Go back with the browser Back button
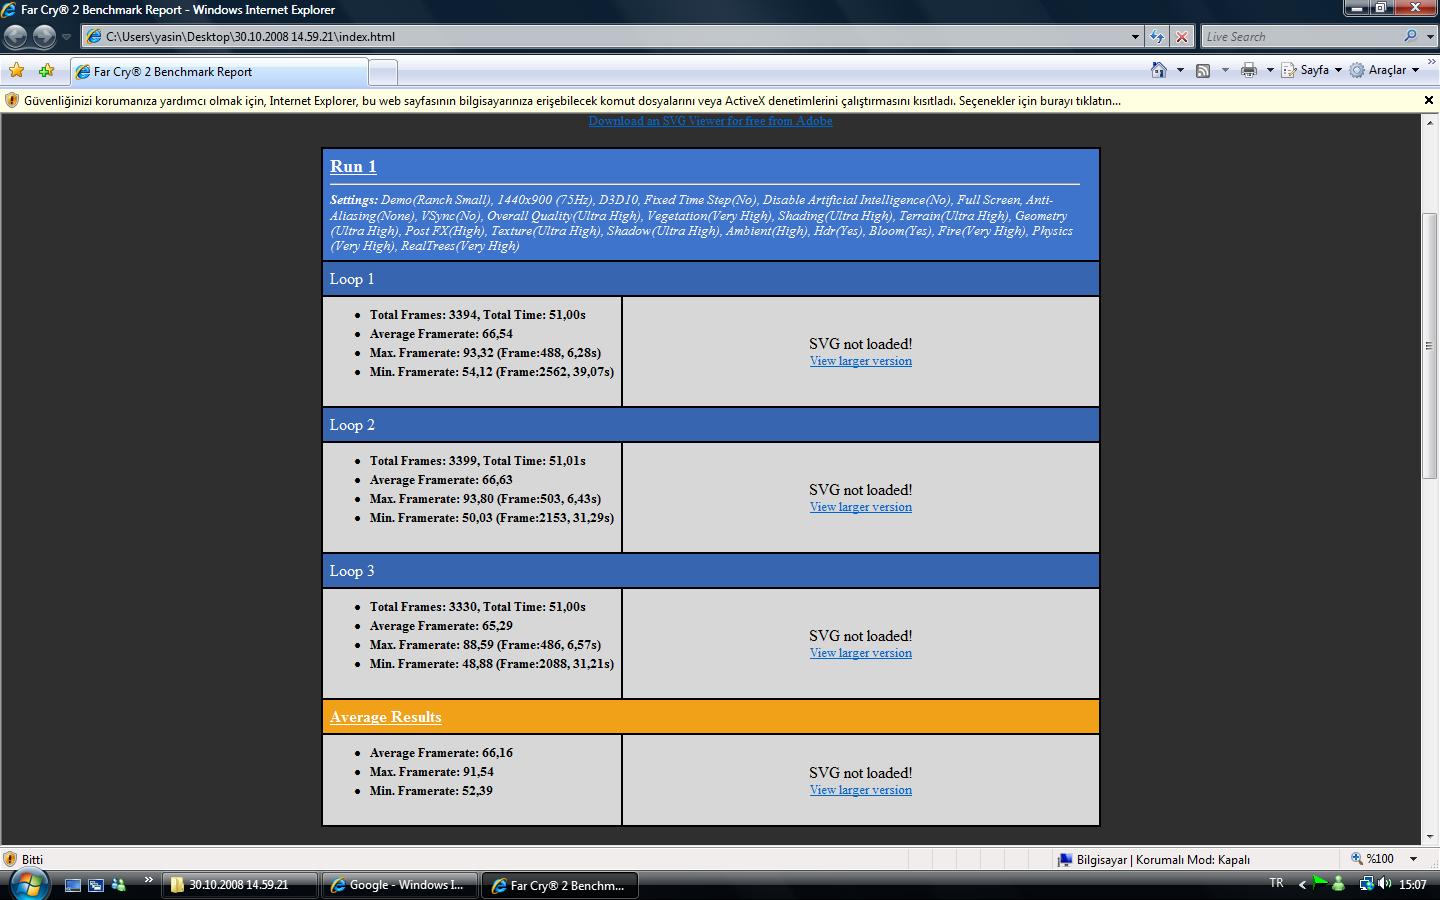1440x900 pixels. (x=15, y=37)
